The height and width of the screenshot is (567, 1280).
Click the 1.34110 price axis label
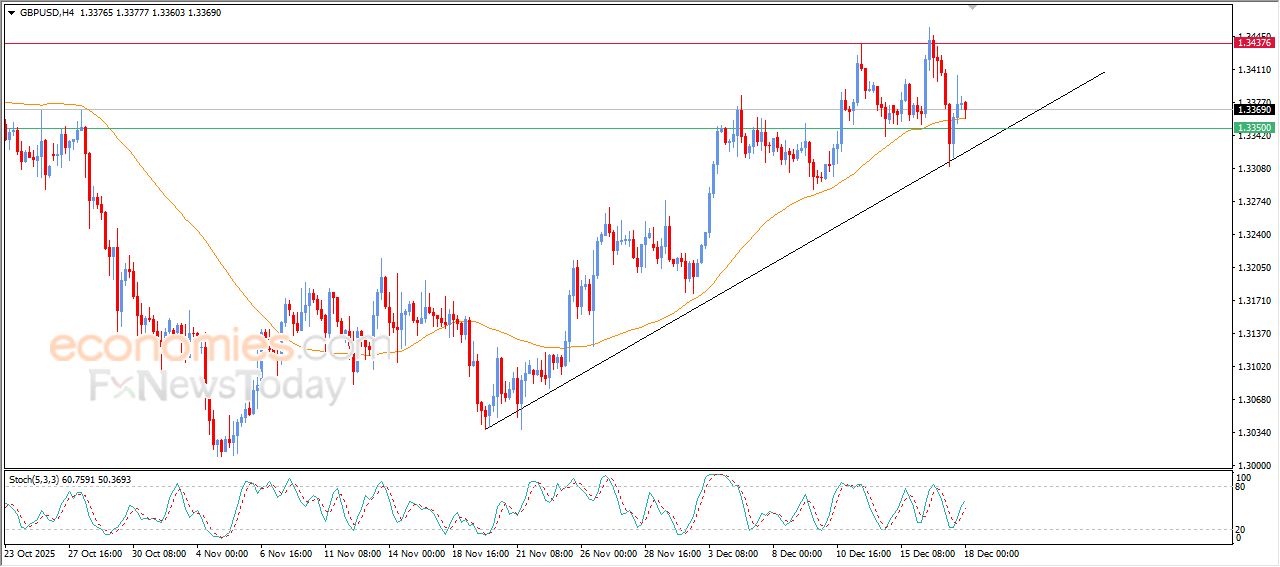[1254, 70]
